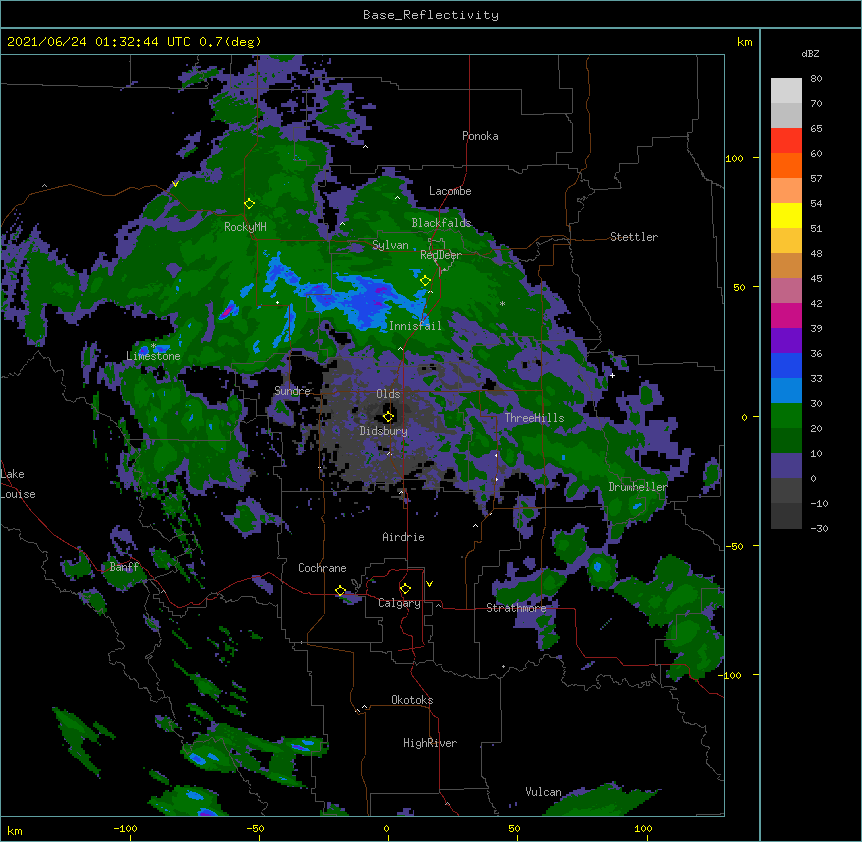Click the dBZ legend heading
862x842 pixels.
click(810, 53)
